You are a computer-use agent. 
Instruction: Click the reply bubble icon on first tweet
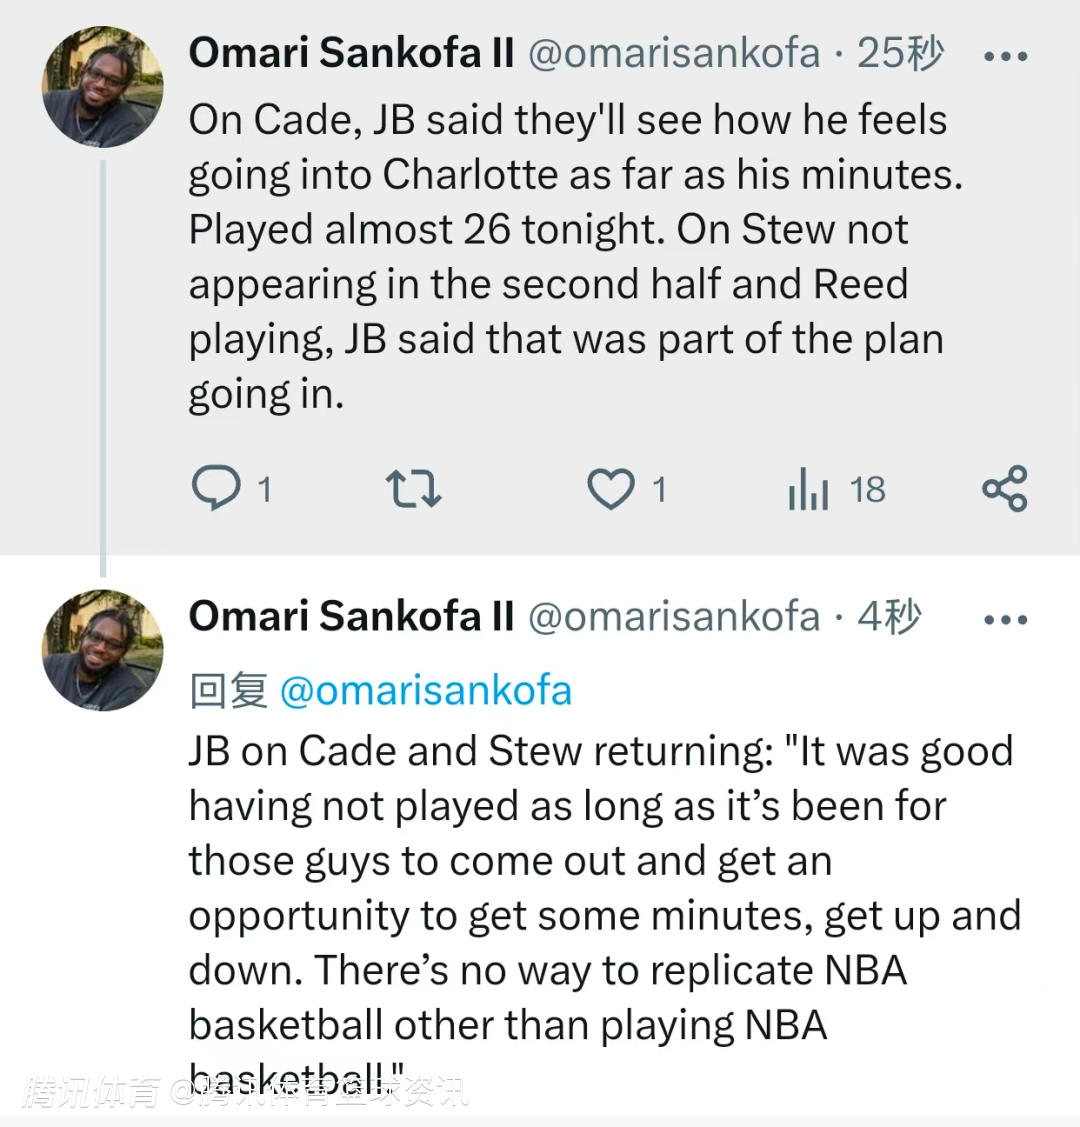pyautogui.click(x=215, y=489)
